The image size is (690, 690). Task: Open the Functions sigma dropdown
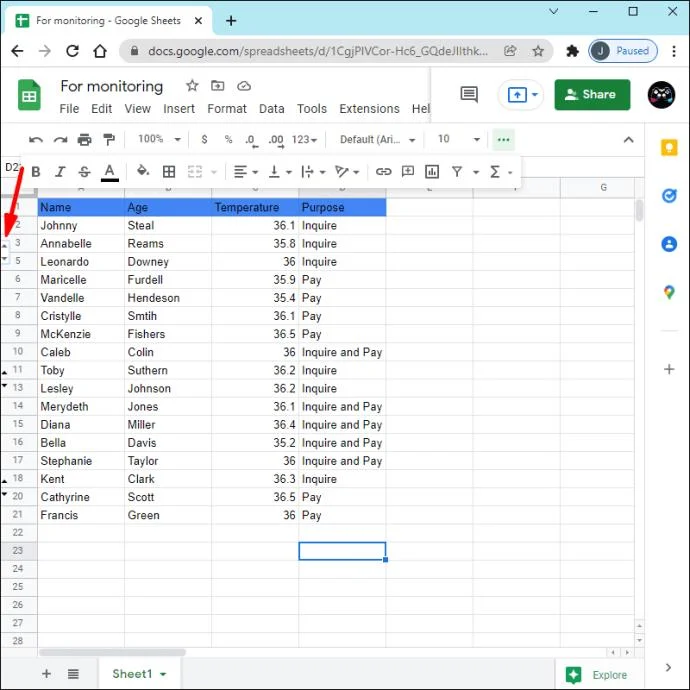[501, 172]
